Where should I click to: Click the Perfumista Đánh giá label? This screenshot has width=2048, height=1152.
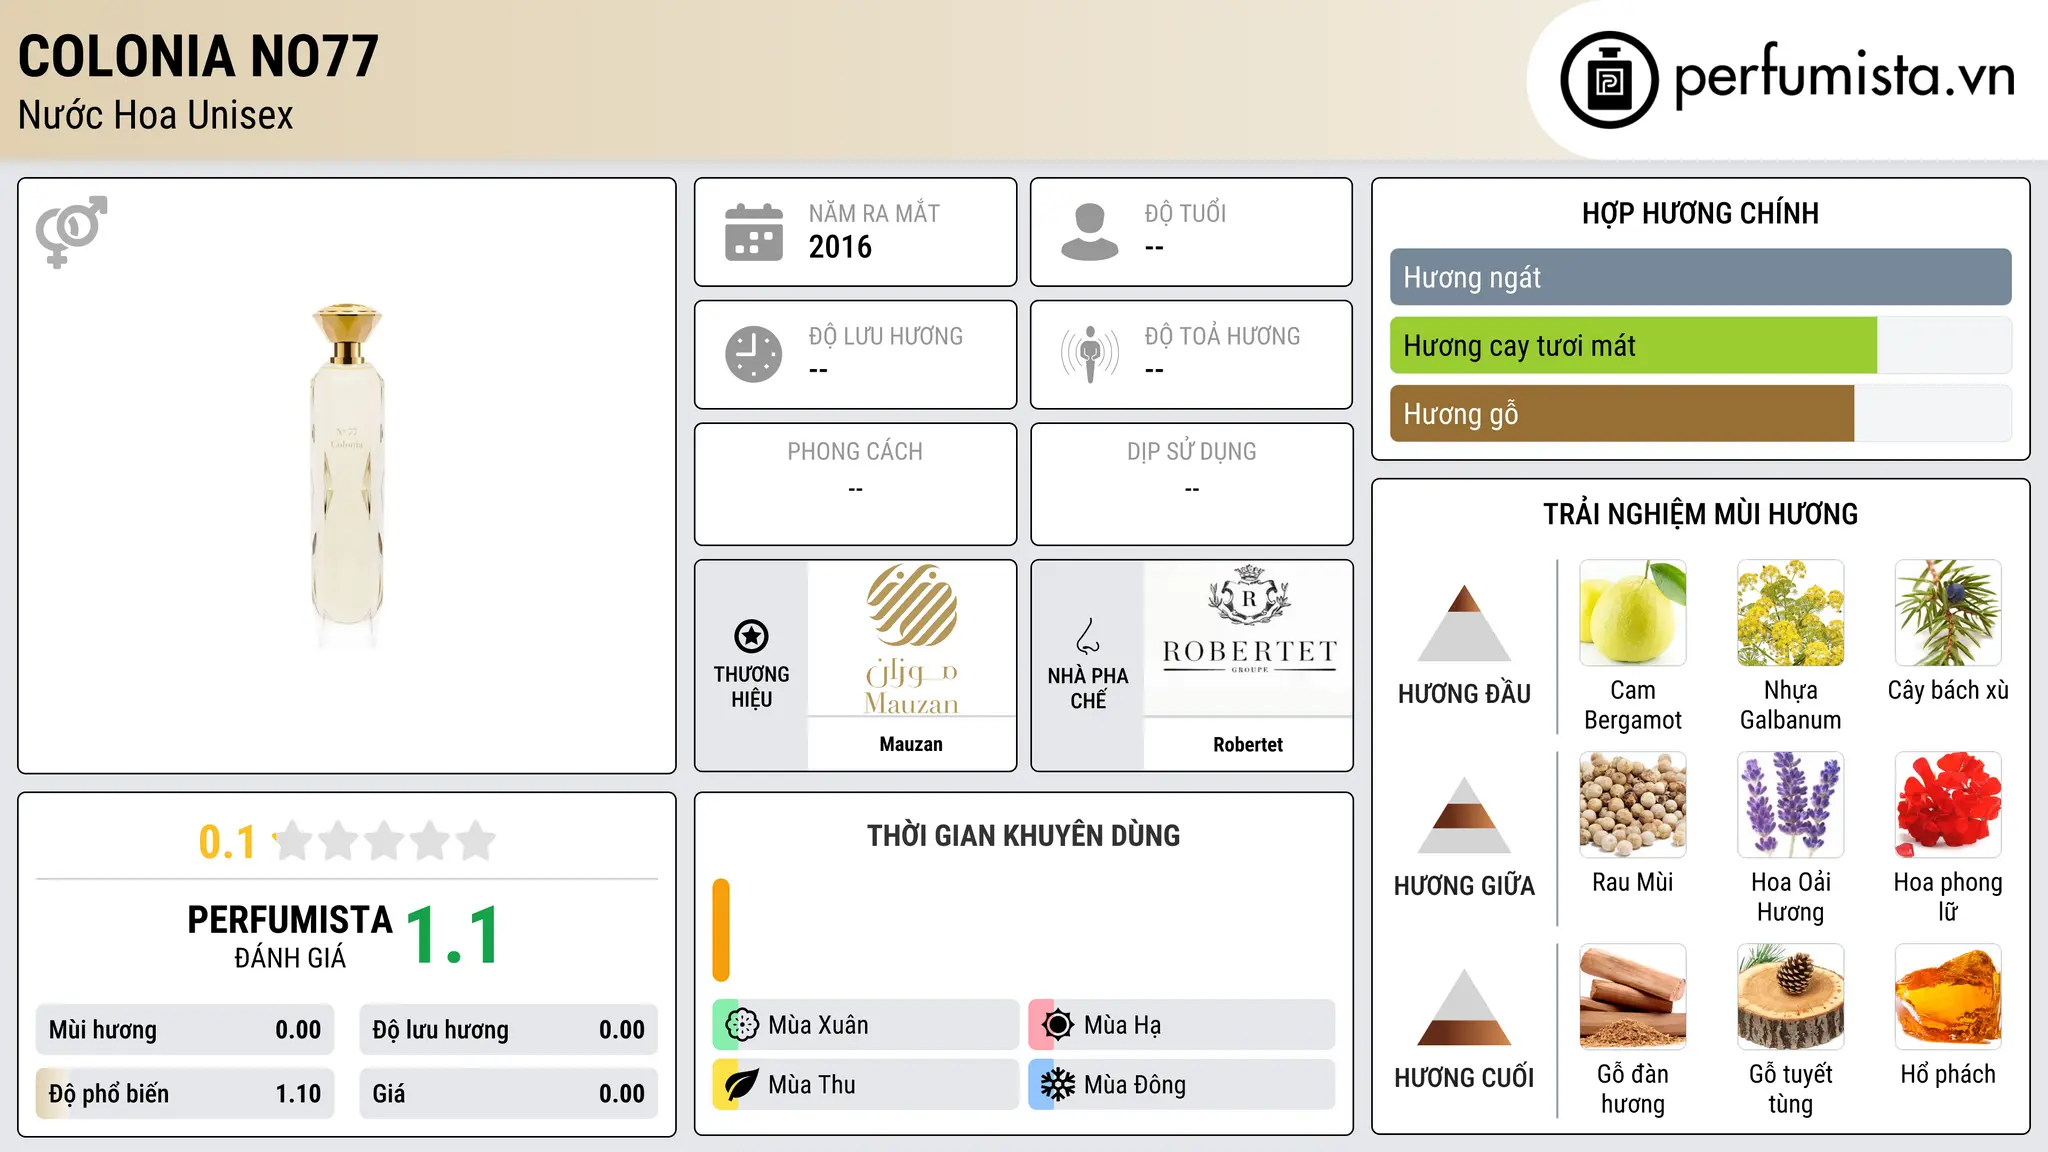[290, 936]
